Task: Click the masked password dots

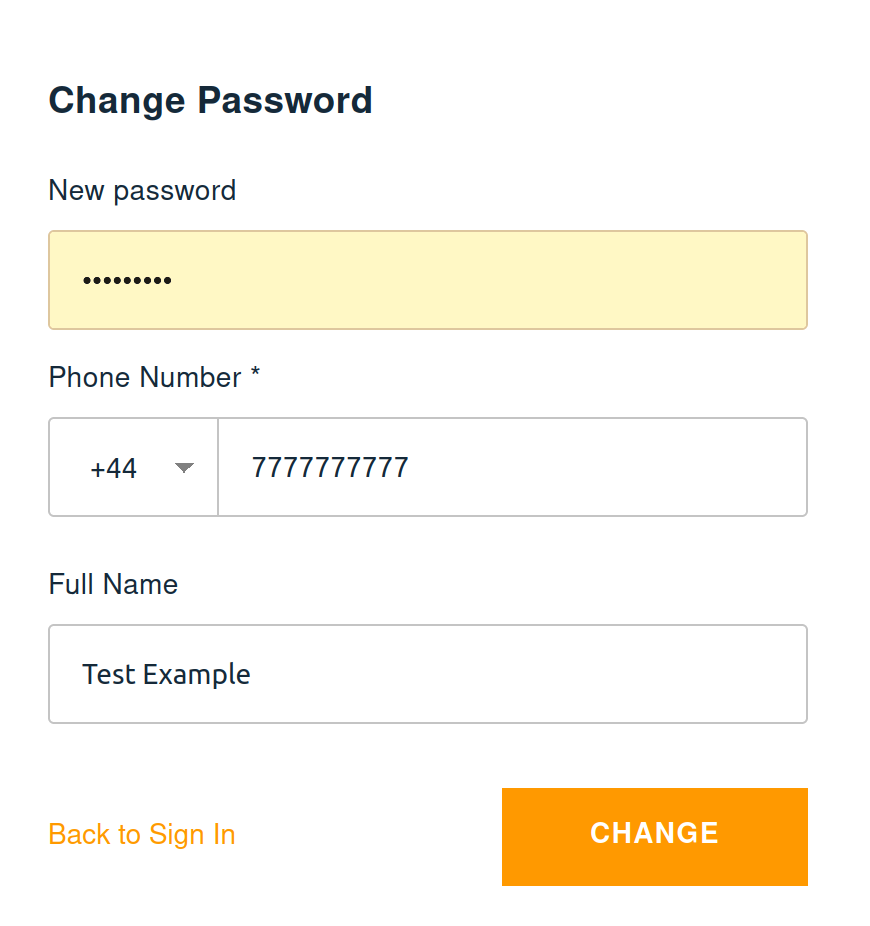Action: pyautogui.click(x=127, y=280)
